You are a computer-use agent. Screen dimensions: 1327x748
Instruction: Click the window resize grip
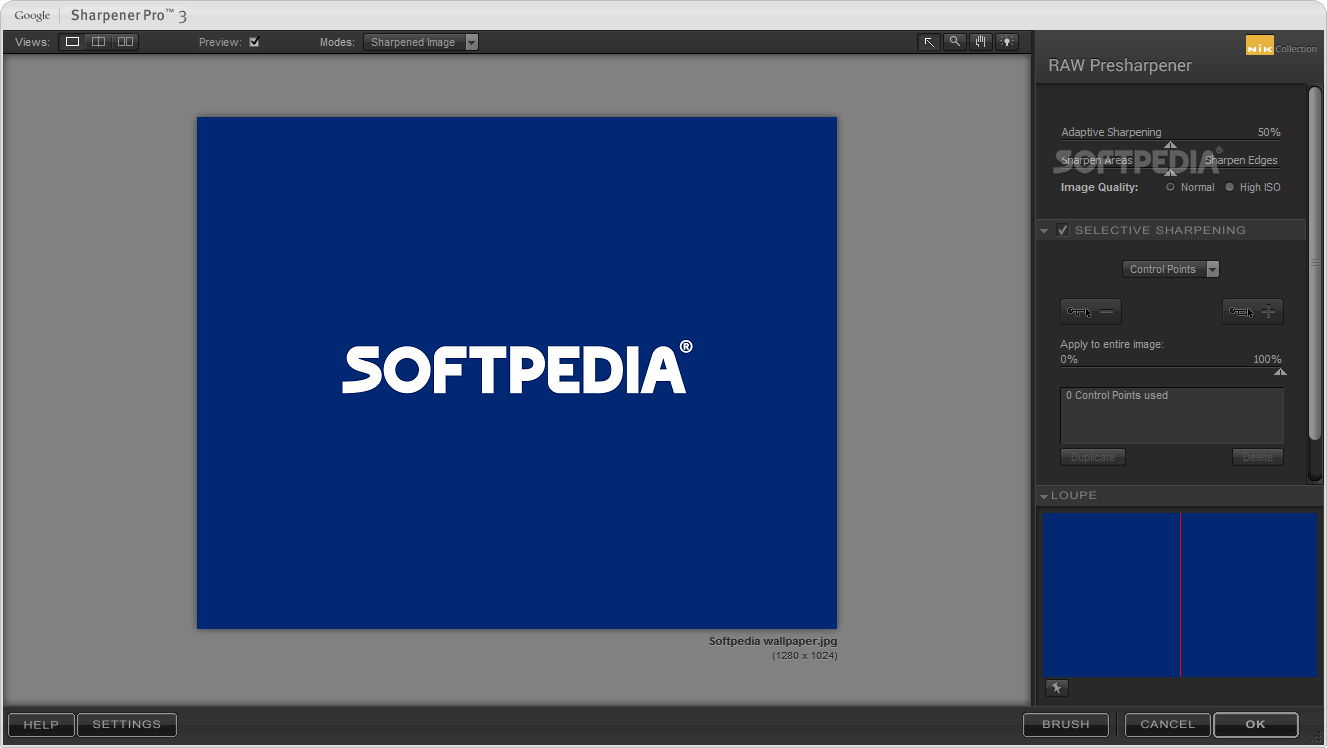[1316, 738]
